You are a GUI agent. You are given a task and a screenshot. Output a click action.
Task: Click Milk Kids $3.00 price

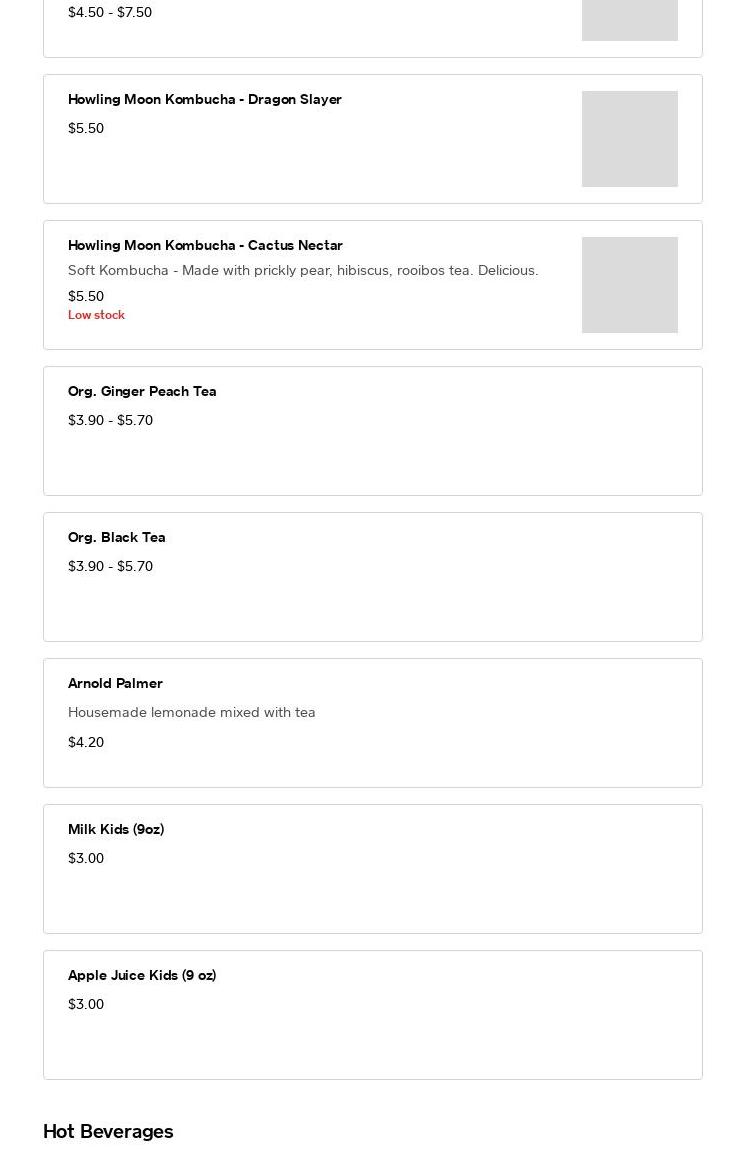[86, 859]
